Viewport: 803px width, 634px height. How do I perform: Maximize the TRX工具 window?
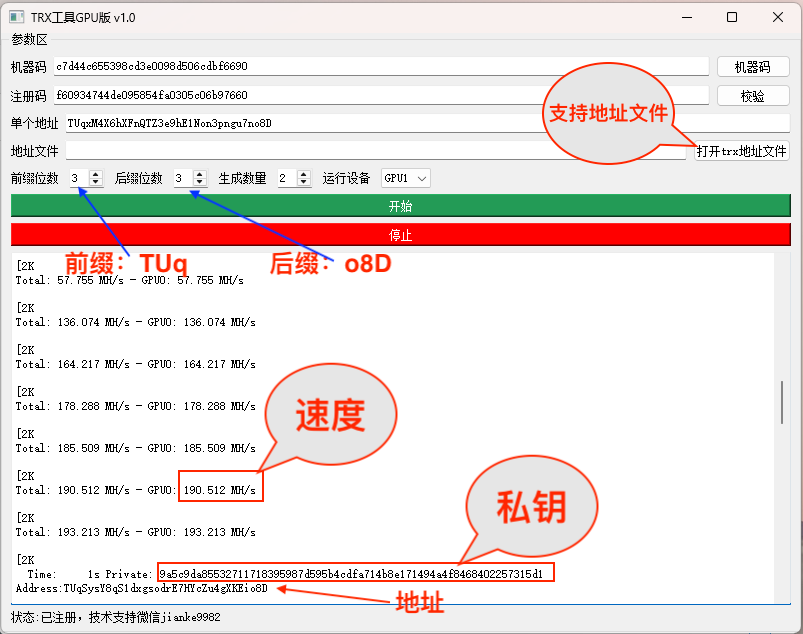(732, 17)
